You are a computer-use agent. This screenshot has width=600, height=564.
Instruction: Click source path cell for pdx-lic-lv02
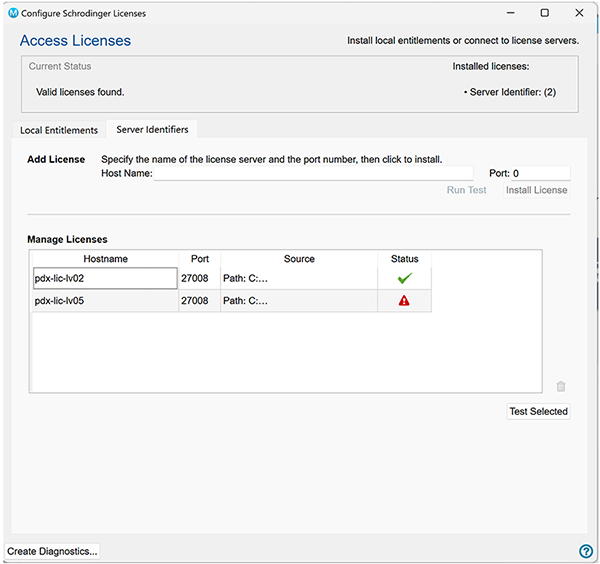[299, 278]
